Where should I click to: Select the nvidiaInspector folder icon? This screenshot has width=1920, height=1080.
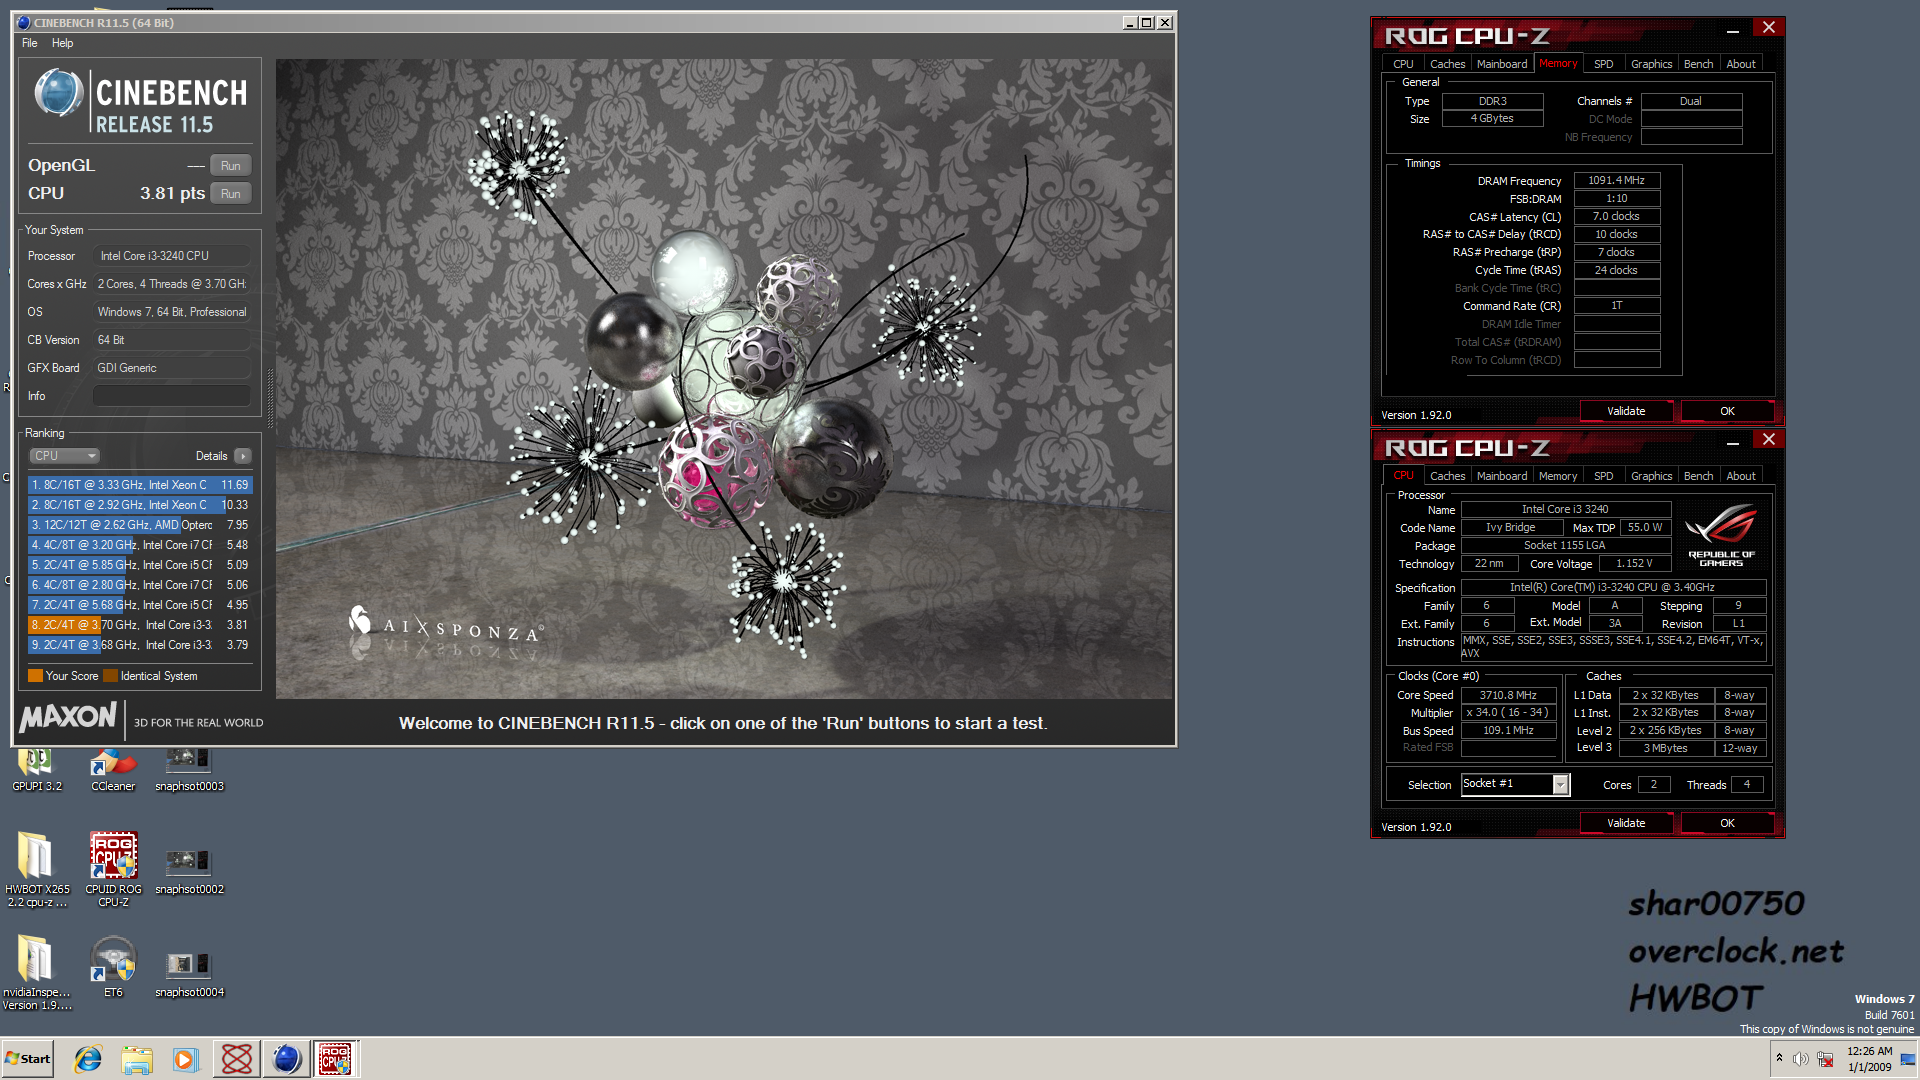coord(36,972)
